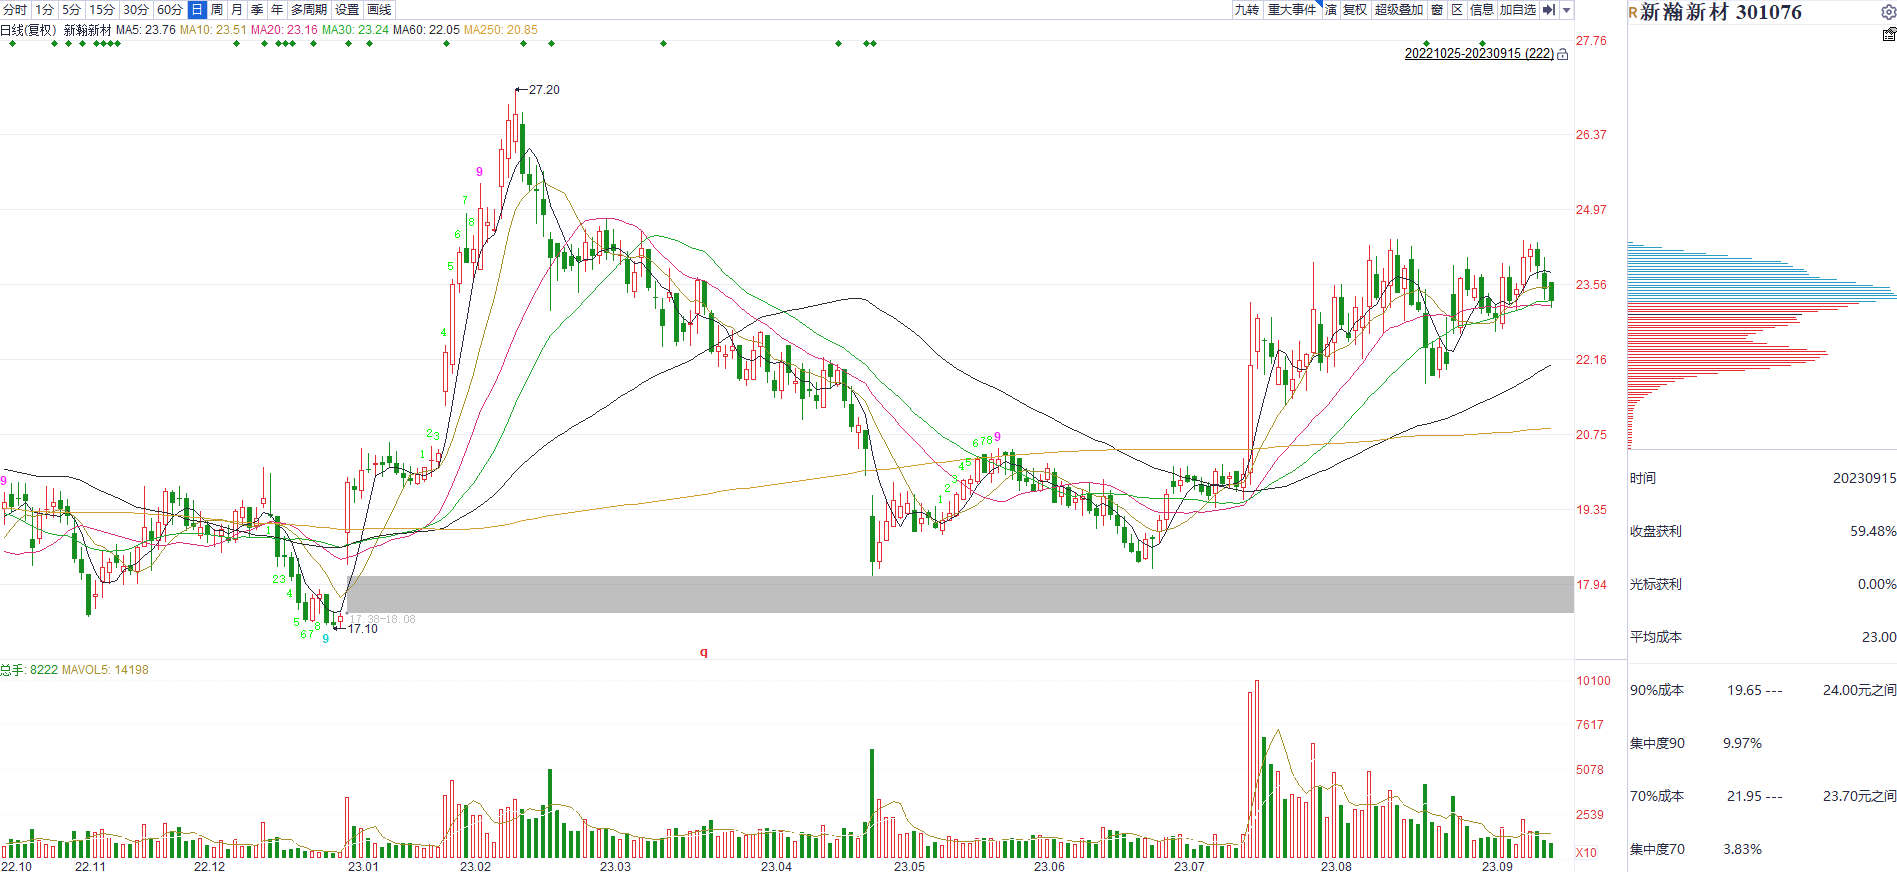This screenshot has height=872, width=1897.
Task: Open the 画线 drawing tools
Action: tap(379, 9)
